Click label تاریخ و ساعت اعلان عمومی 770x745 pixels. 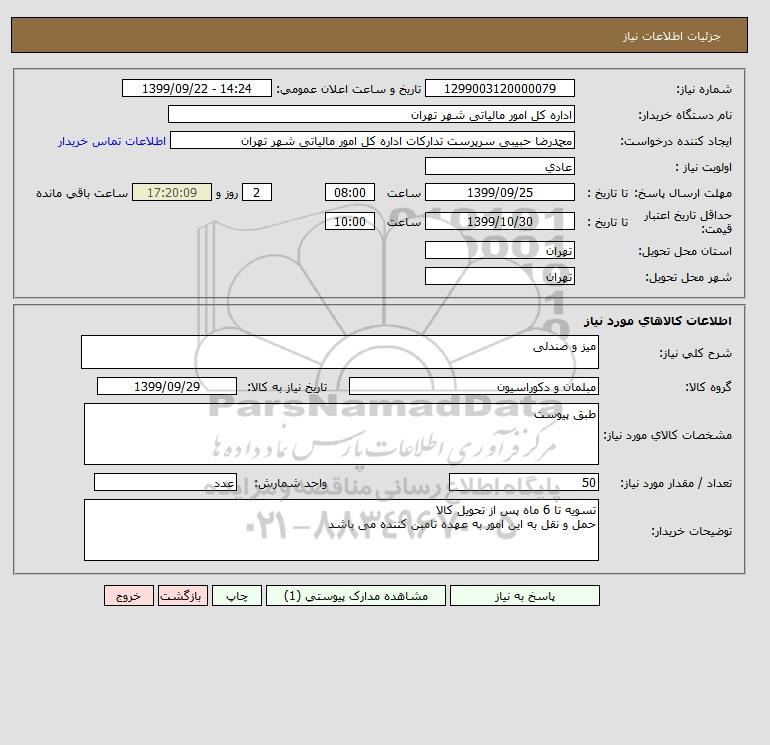[x=349, y=89]
